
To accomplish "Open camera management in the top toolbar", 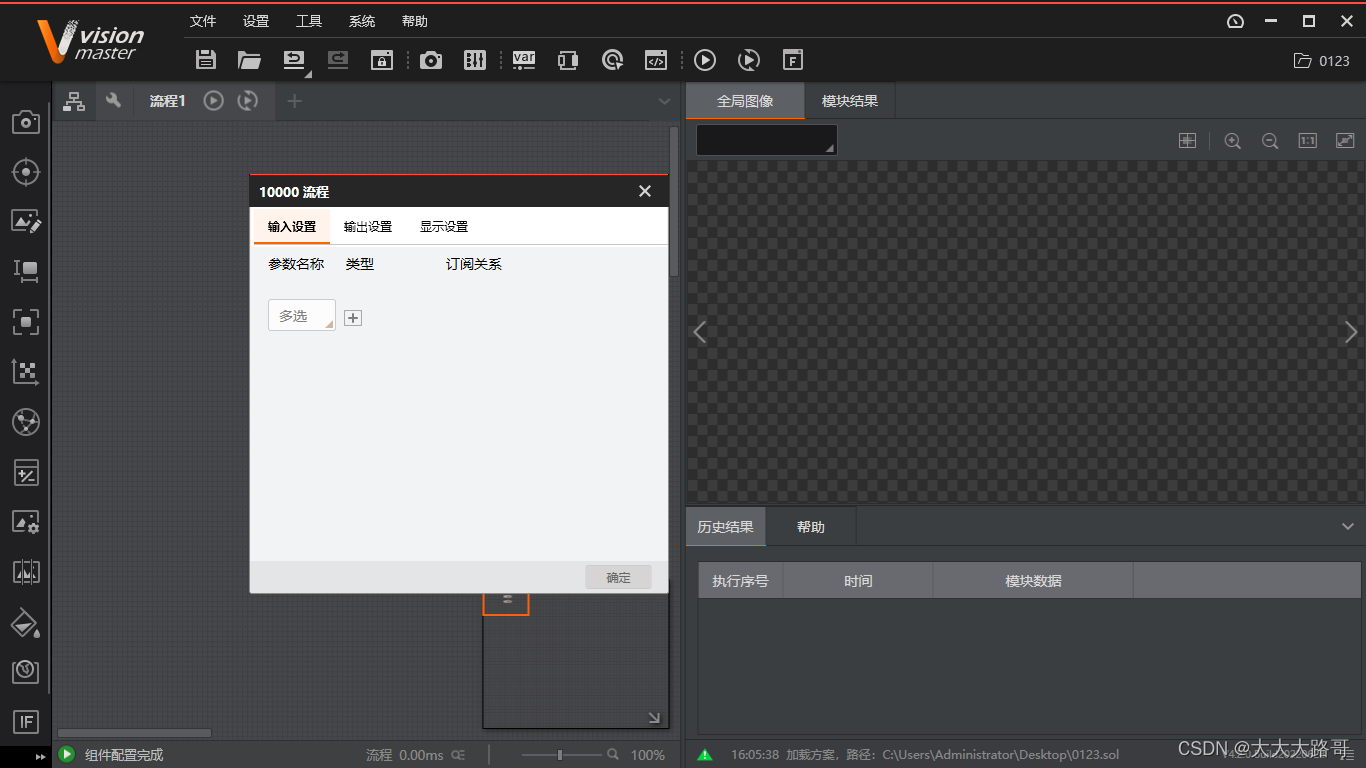I will tap(431, 60).
